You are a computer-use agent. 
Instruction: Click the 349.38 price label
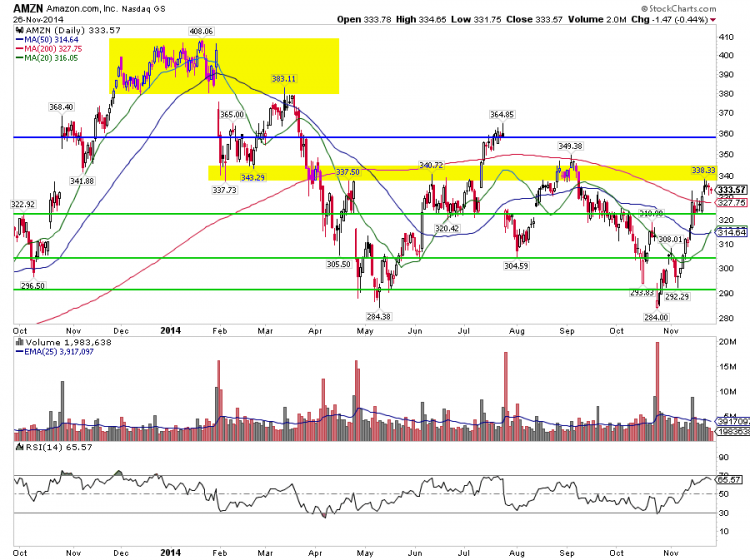570,146
